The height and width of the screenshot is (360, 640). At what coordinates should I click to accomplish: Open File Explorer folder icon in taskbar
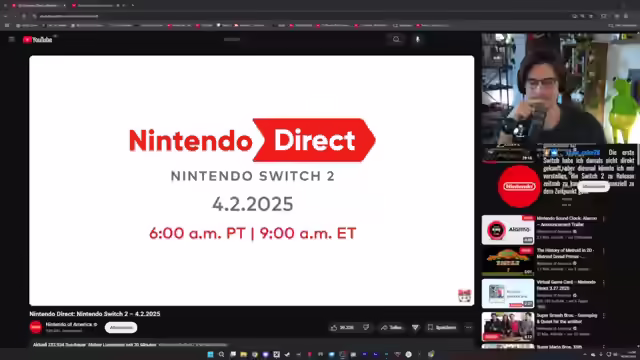[x=244, y=354]
